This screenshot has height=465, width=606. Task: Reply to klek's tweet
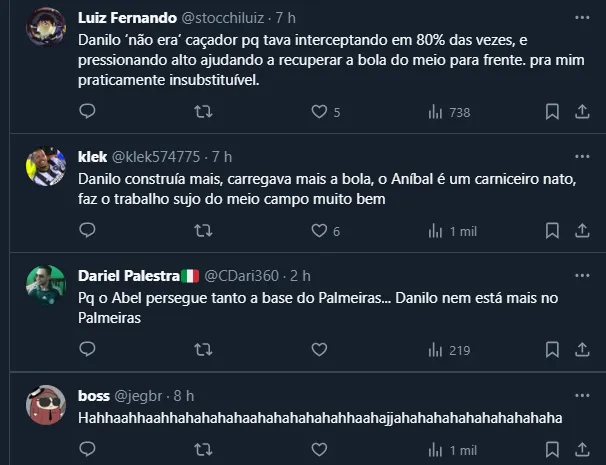click(x=87, y=231)
